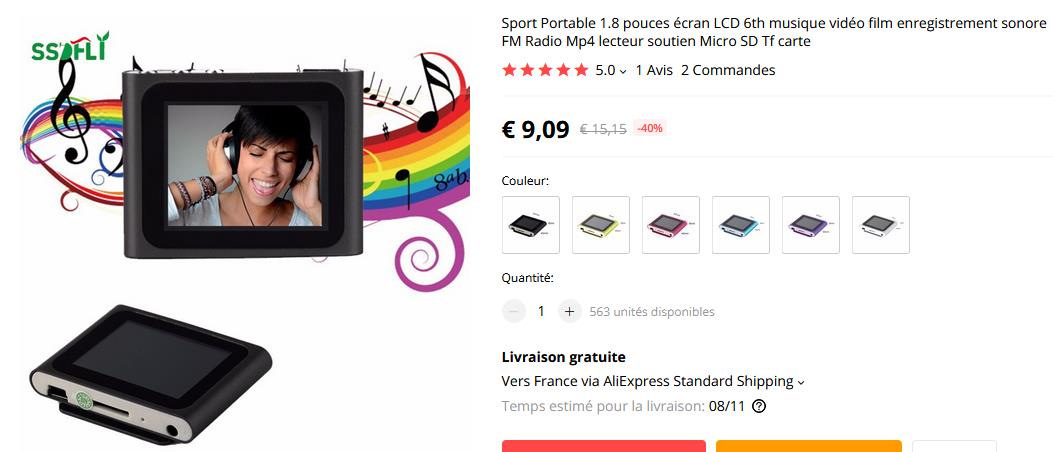Screen dimensions: 1053x452
Task: Click the red buy button below shipping
Action: (x=604, y=447)
